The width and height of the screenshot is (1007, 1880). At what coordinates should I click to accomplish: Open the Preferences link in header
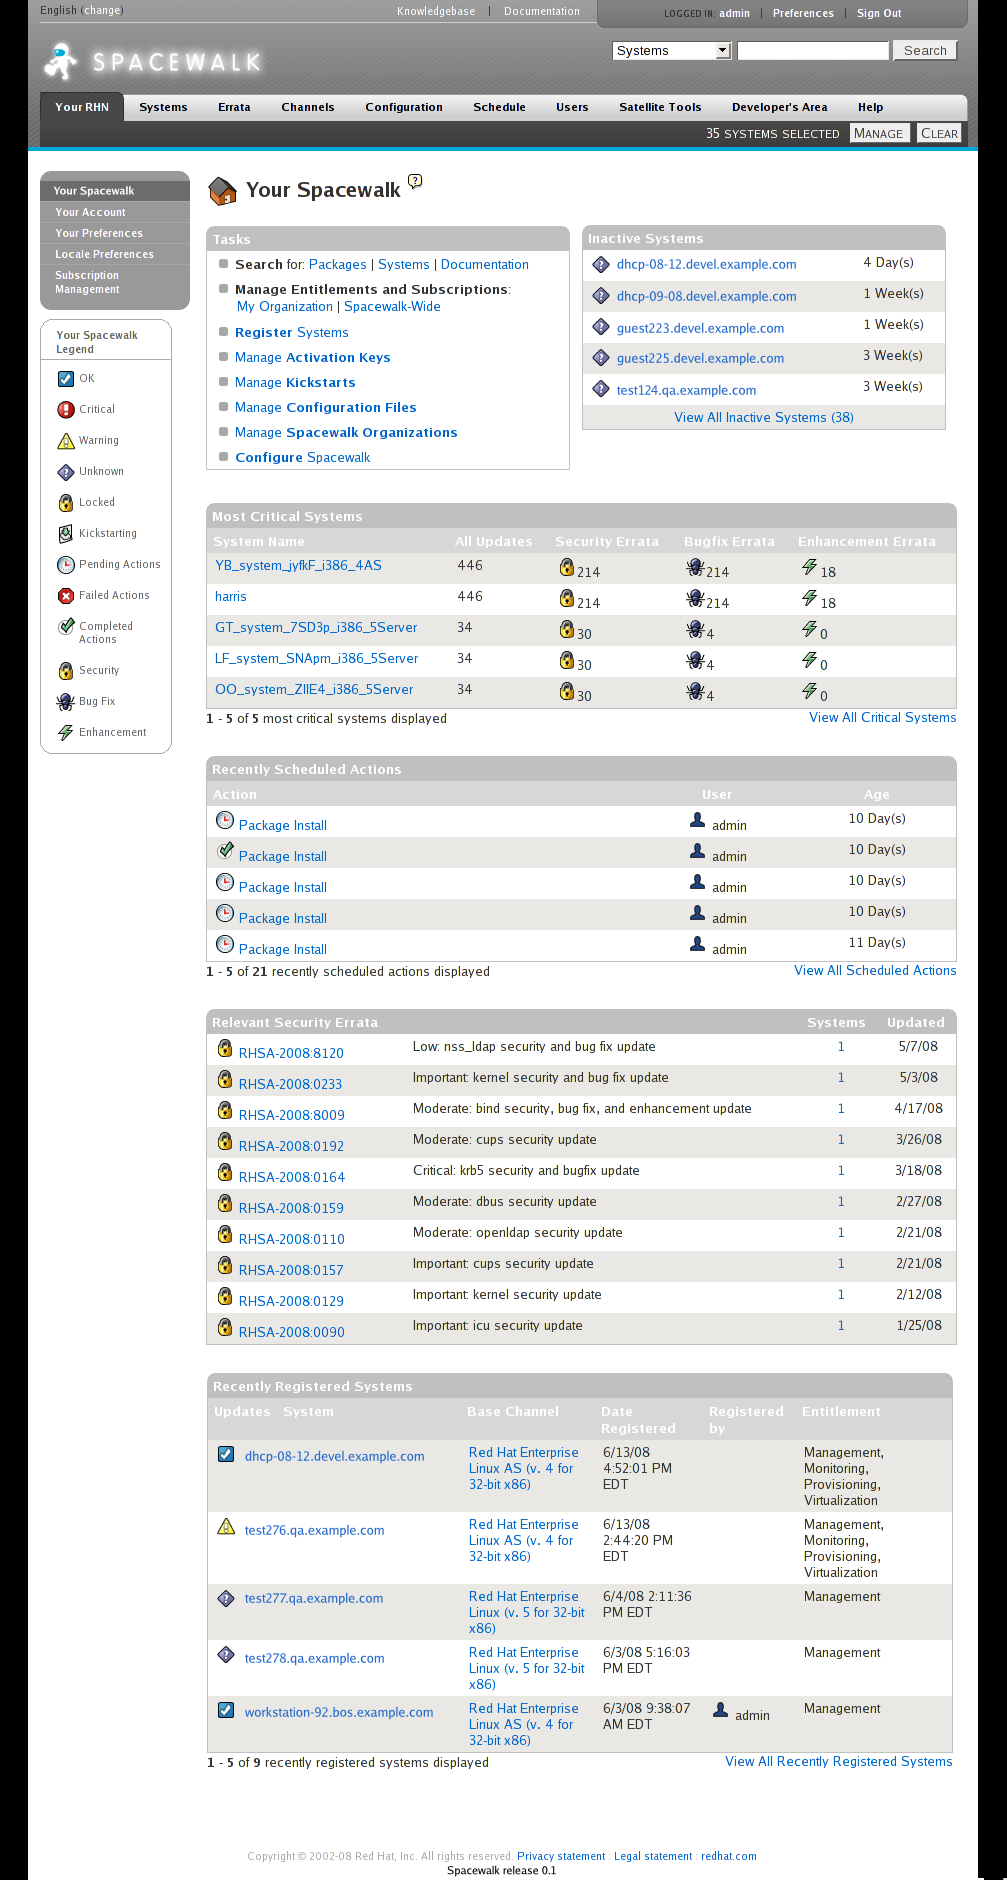coord(803,13)
